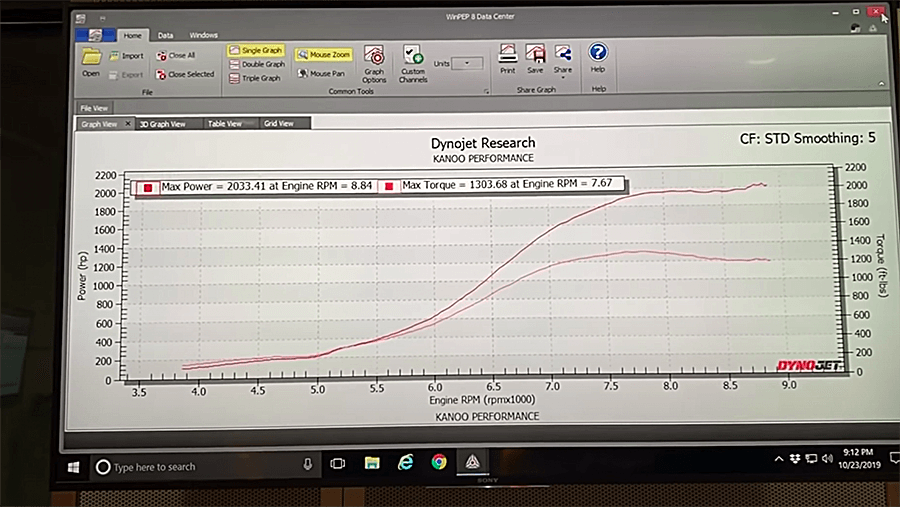Viewport: 900px width, 507px height.
Task: Open the Common Tools dialog launcher
Action: [x=486, y=91]
